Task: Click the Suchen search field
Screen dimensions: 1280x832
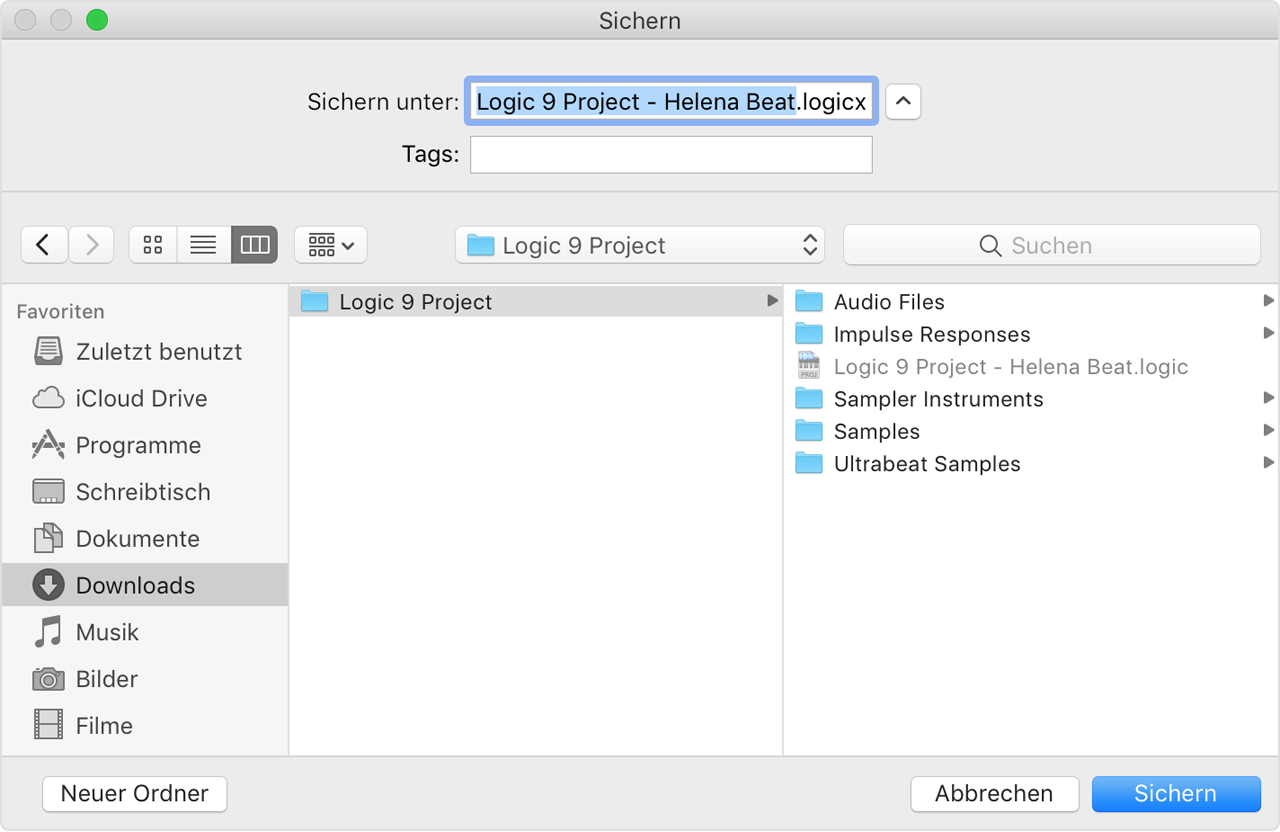Action: 1051,246
